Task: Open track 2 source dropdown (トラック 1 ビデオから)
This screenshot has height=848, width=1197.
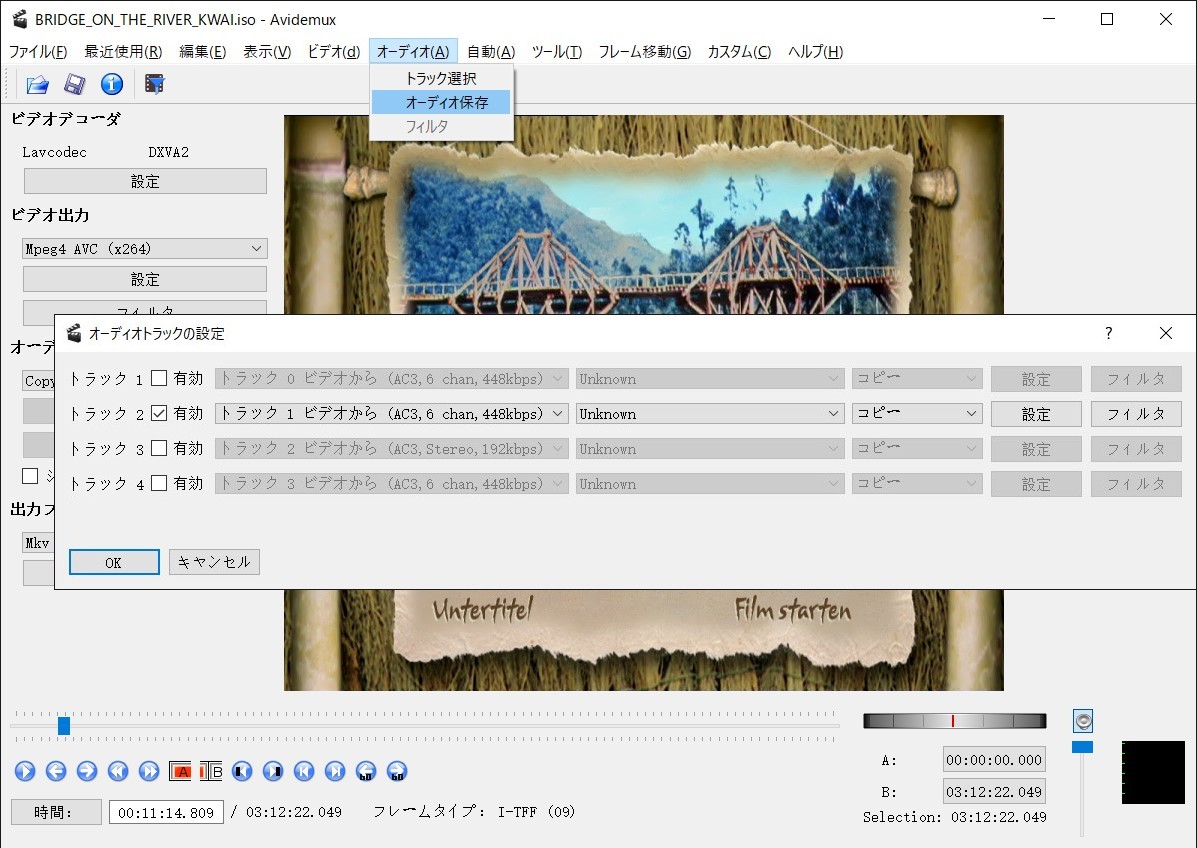Action: [x=392, y=414]
